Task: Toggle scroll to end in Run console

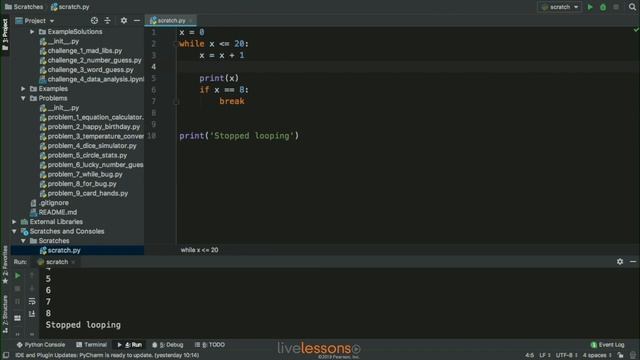Action: 32,314
